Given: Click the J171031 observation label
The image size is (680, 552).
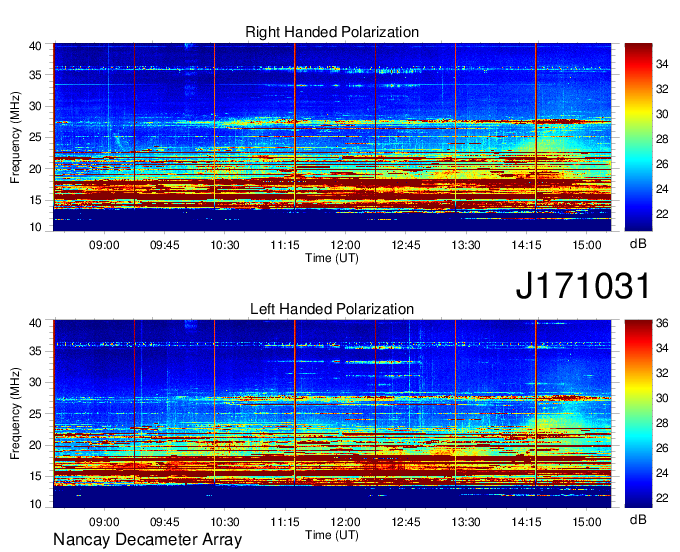Looking at the screenshot, I should (583, 286).
